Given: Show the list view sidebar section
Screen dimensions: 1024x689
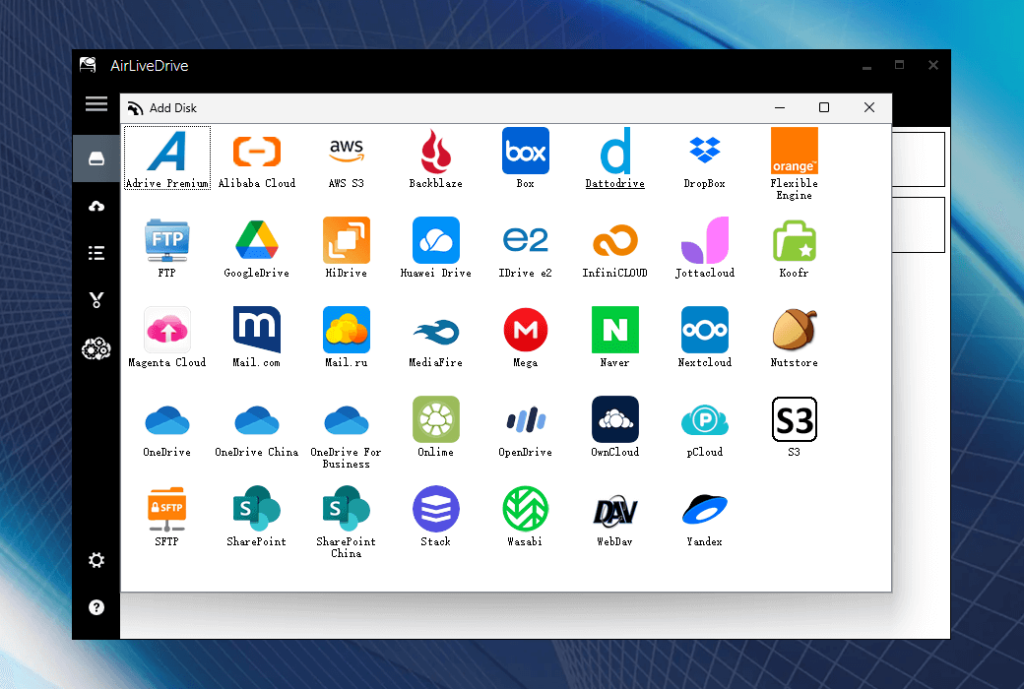Looking at the screenshot, I should click(96, 253).
